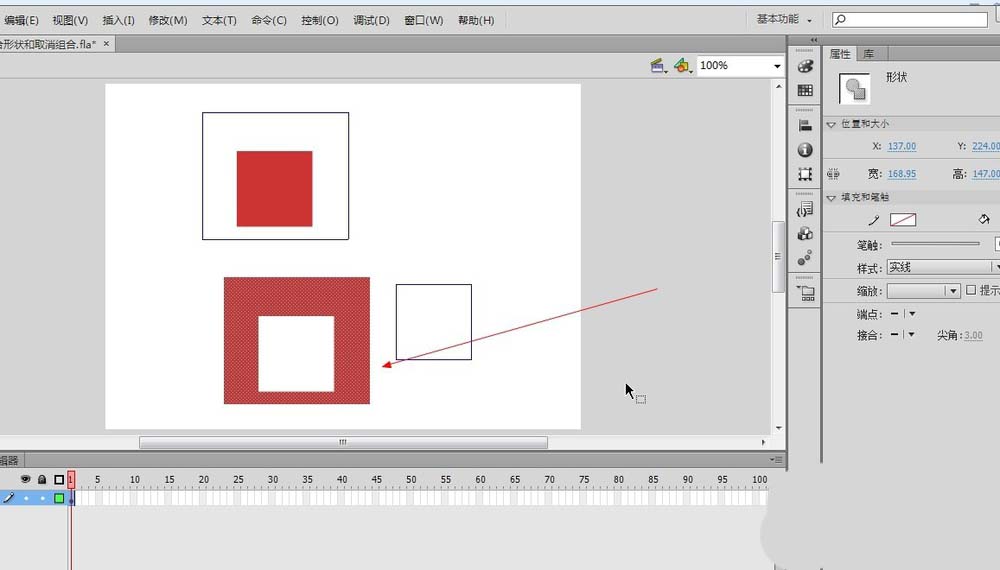The width and height of the screenshot is (1000, 570).
Task: Switch to the 属性 tab
Action: click(840, 54)
